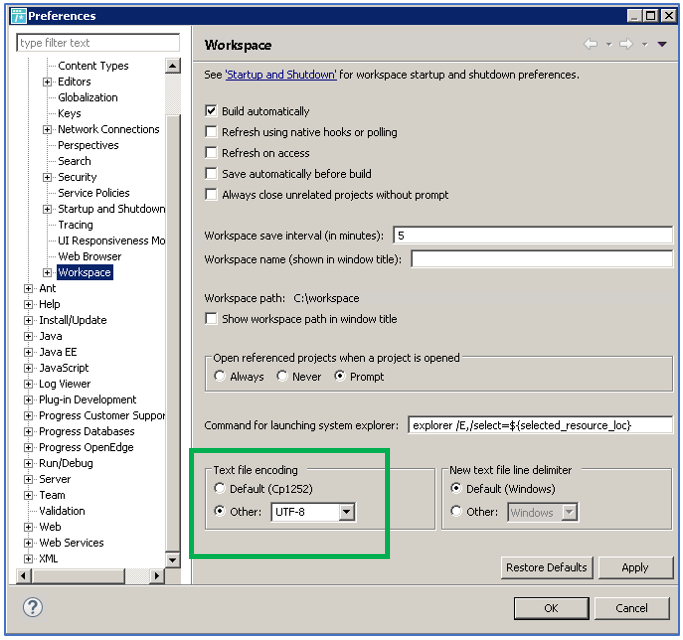Click the Restore Defaults button
683x640 pixels.
(x=546, y=567)
